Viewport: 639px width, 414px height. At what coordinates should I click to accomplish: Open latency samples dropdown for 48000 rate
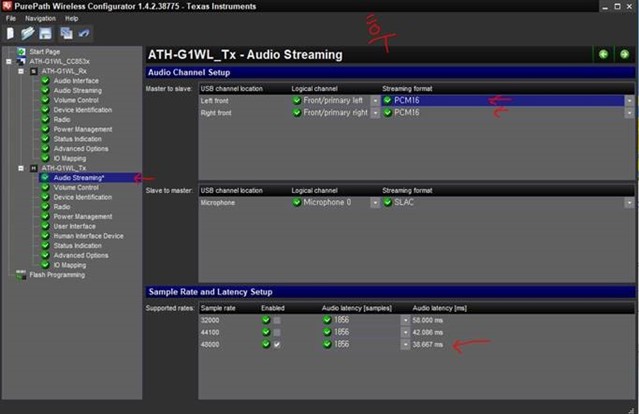(405, 345)
